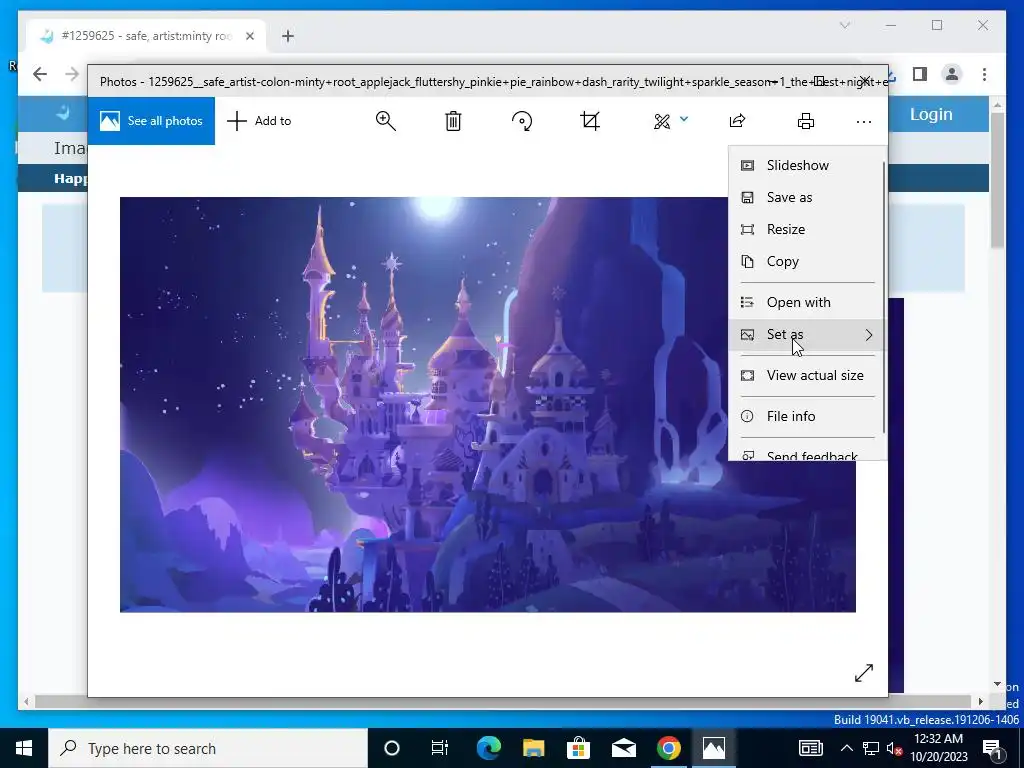Click the full screen expand arrows icon

tap(863, 673)
